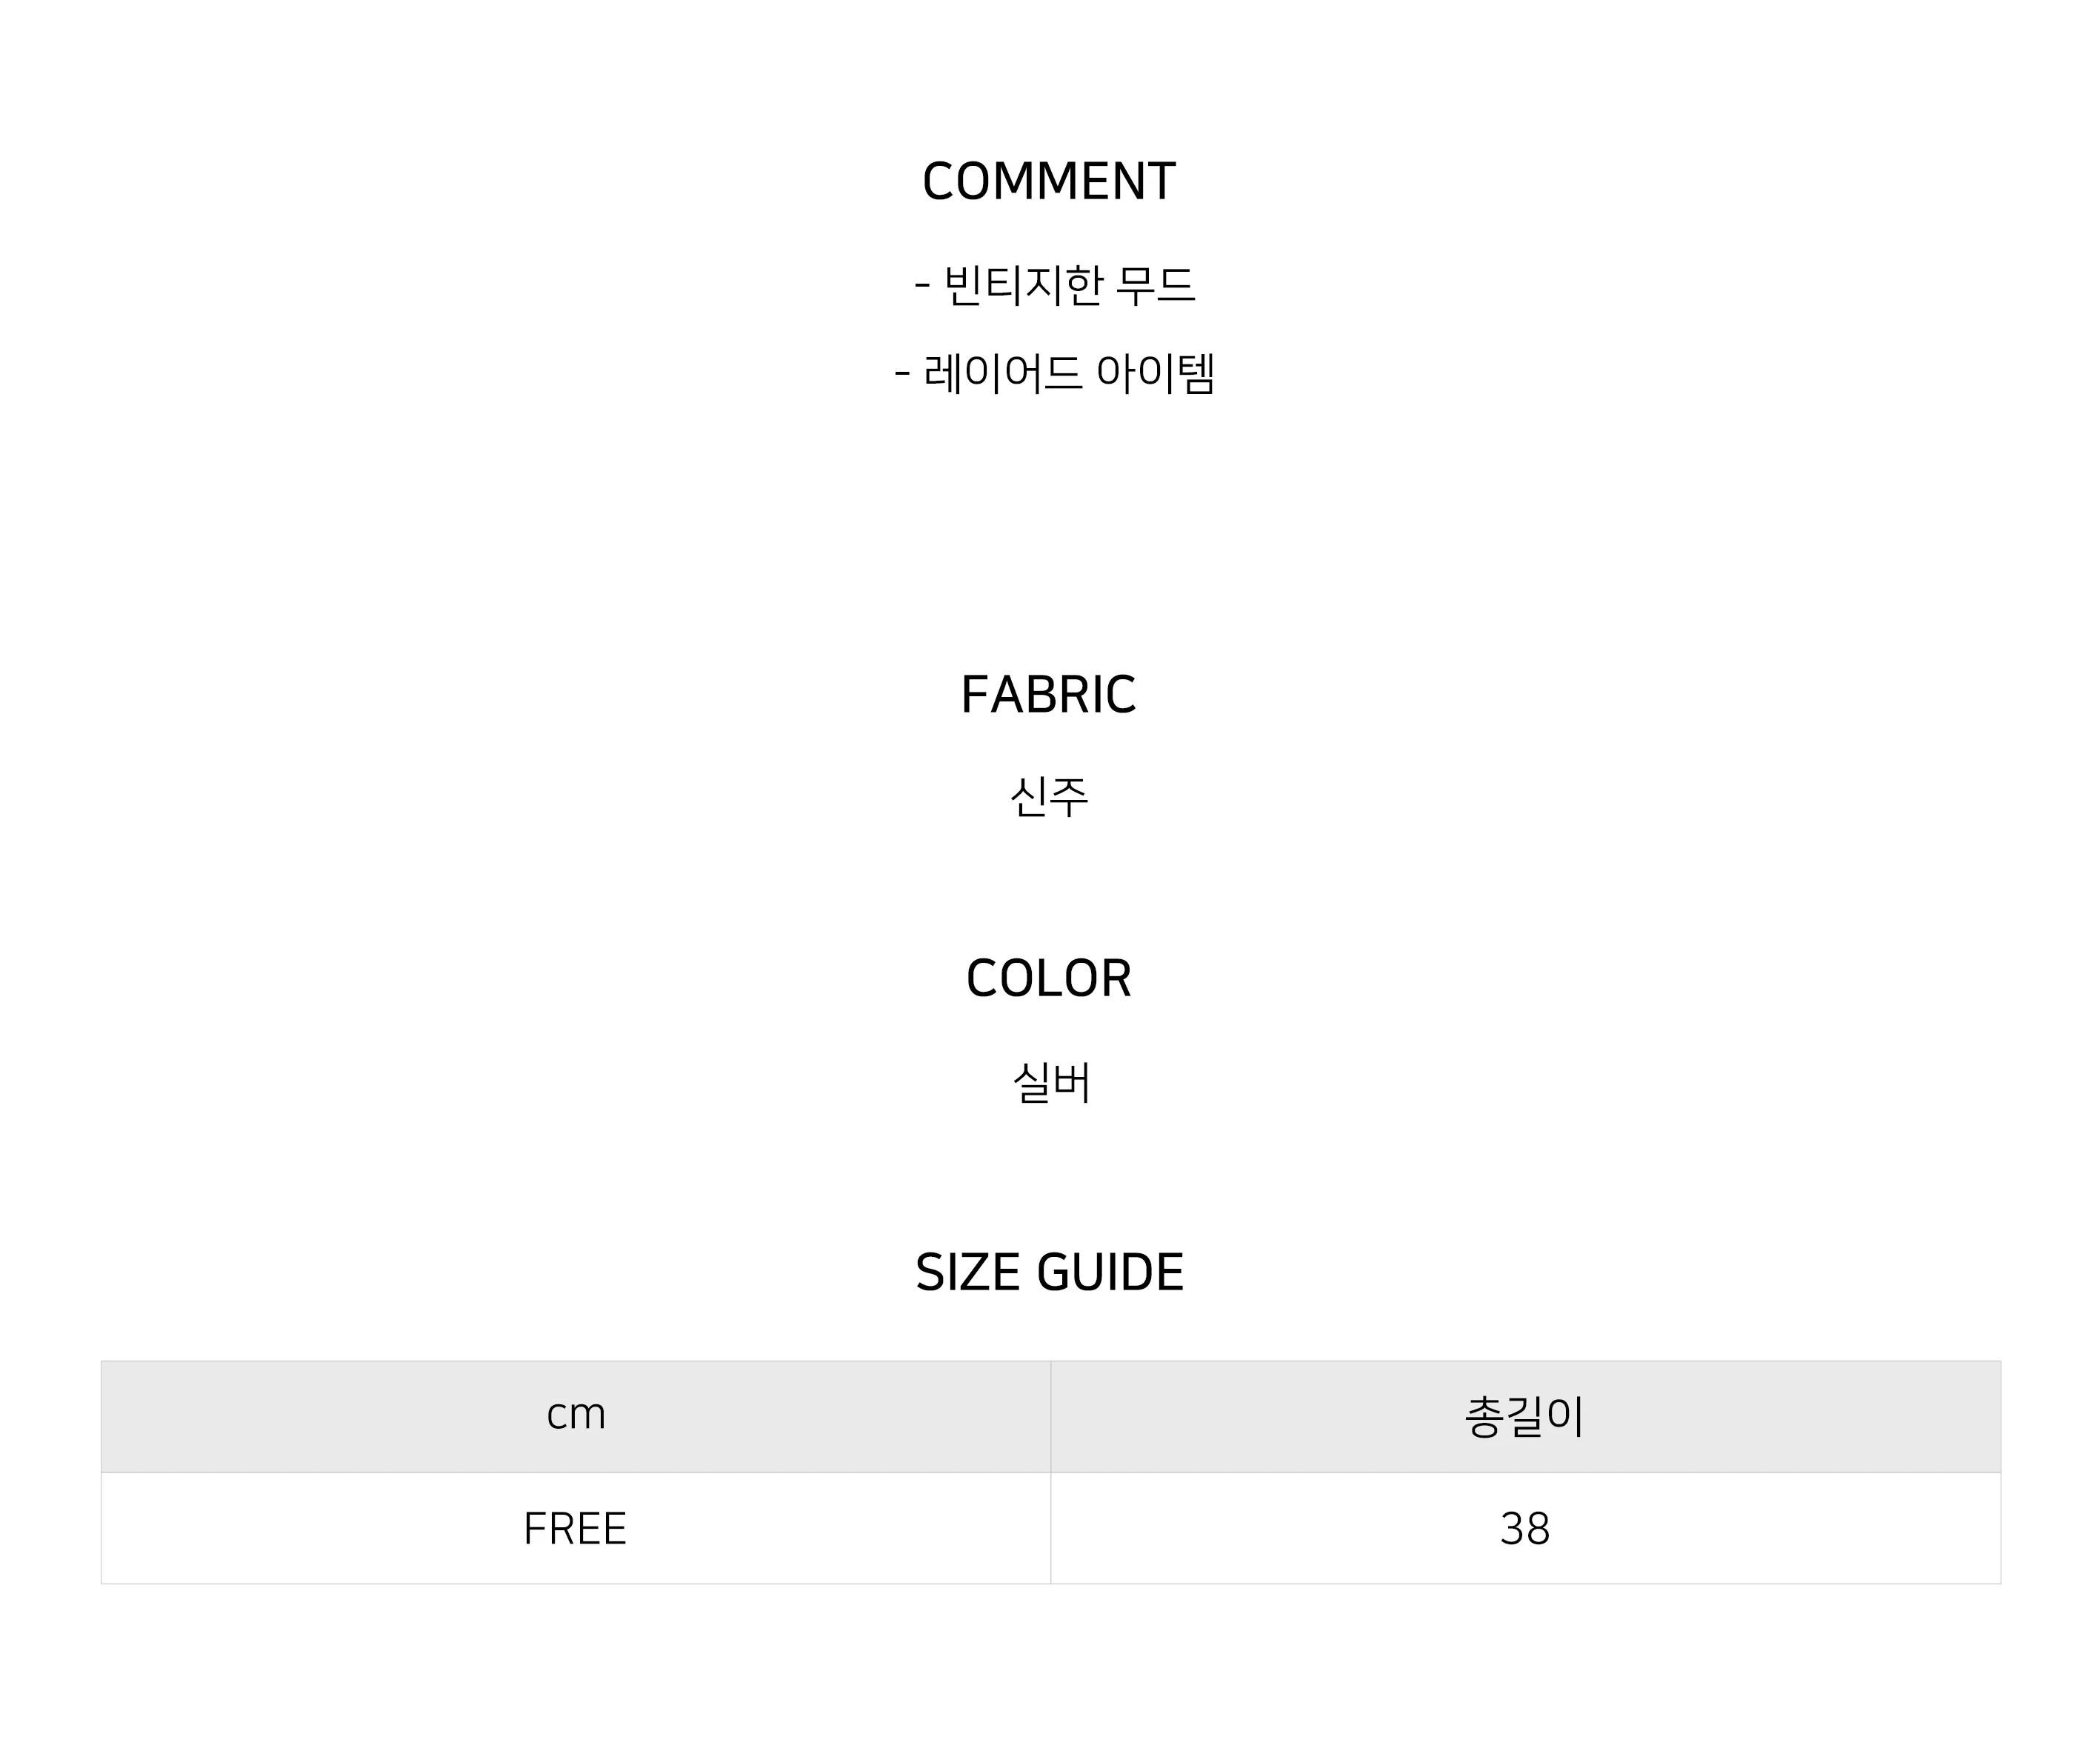Viewport: 2100px width, 1748px height.
Task: Select the 실버 color text
Action: click(x=1051, y=1082)
